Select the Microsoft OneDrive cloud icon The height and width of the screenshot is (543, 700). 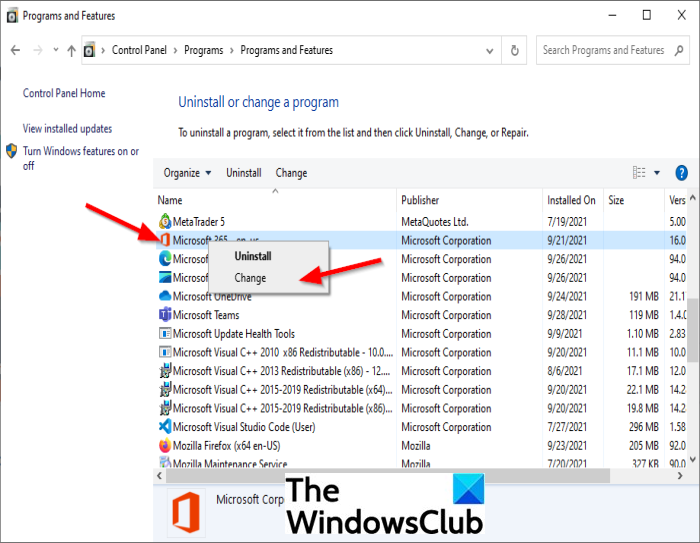[x=165, y=296]
